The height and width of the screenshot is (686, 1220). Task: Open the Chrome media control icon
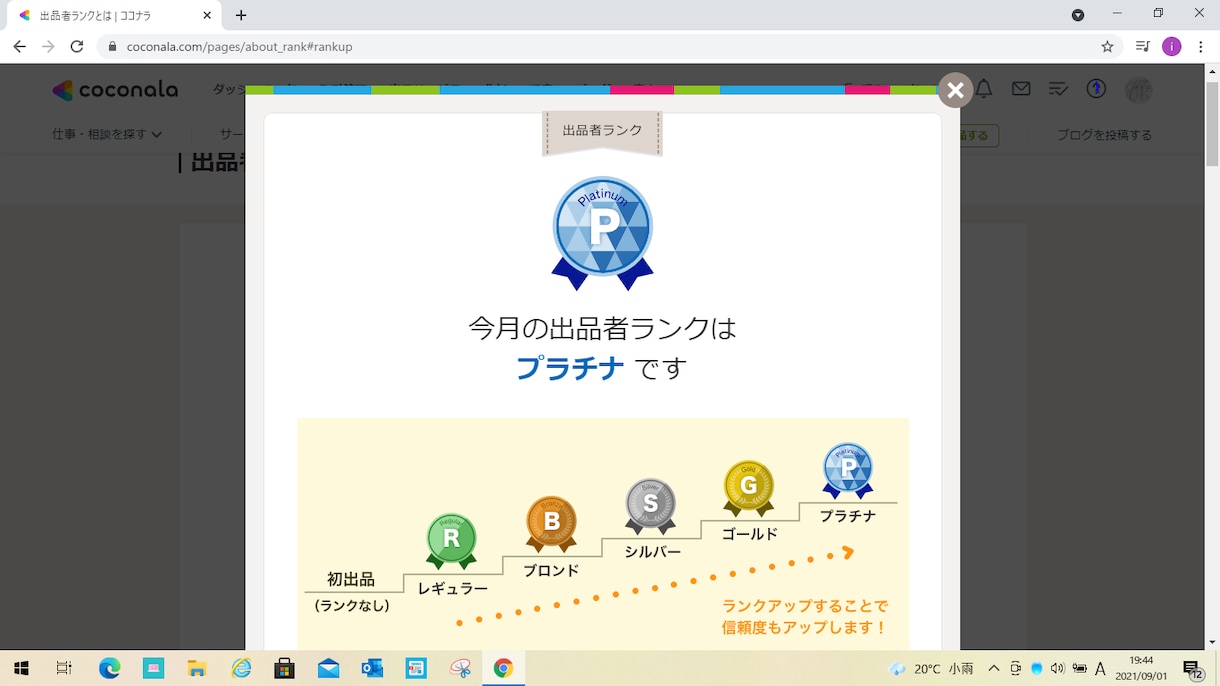coord(1143,46)
